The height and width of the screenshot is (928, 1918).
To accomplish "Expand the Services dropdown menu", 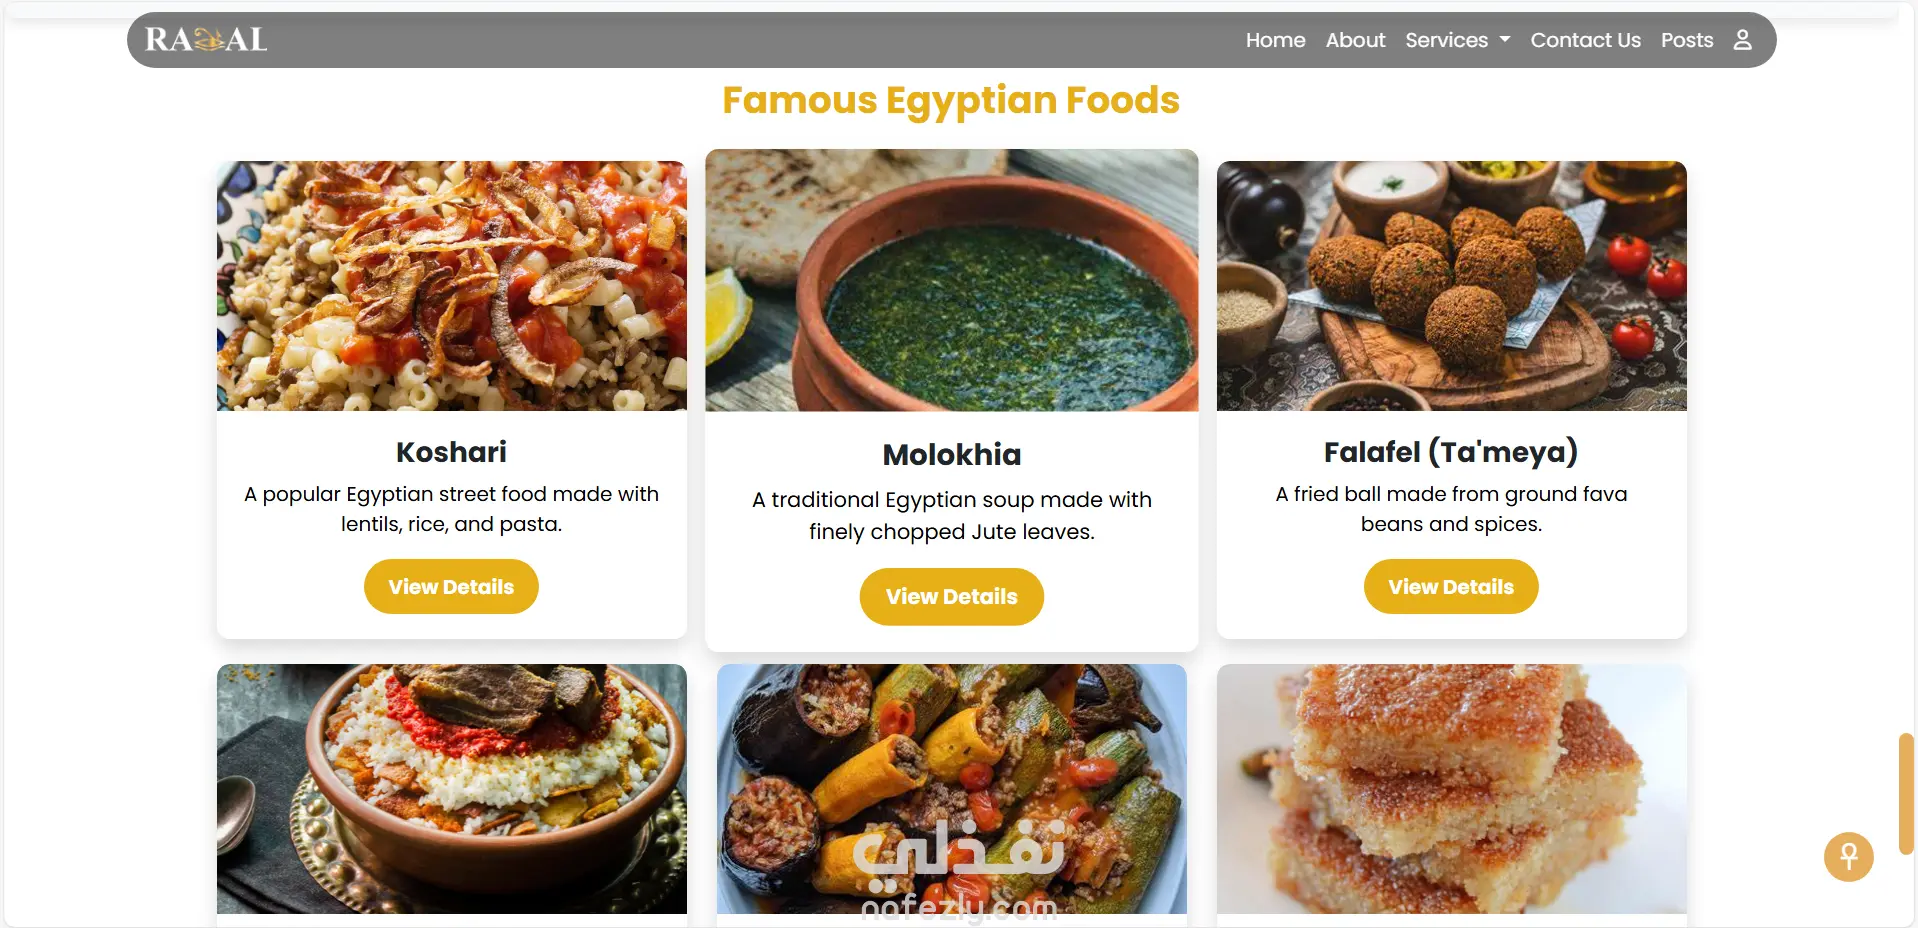I will click(x=1457, y=40).
